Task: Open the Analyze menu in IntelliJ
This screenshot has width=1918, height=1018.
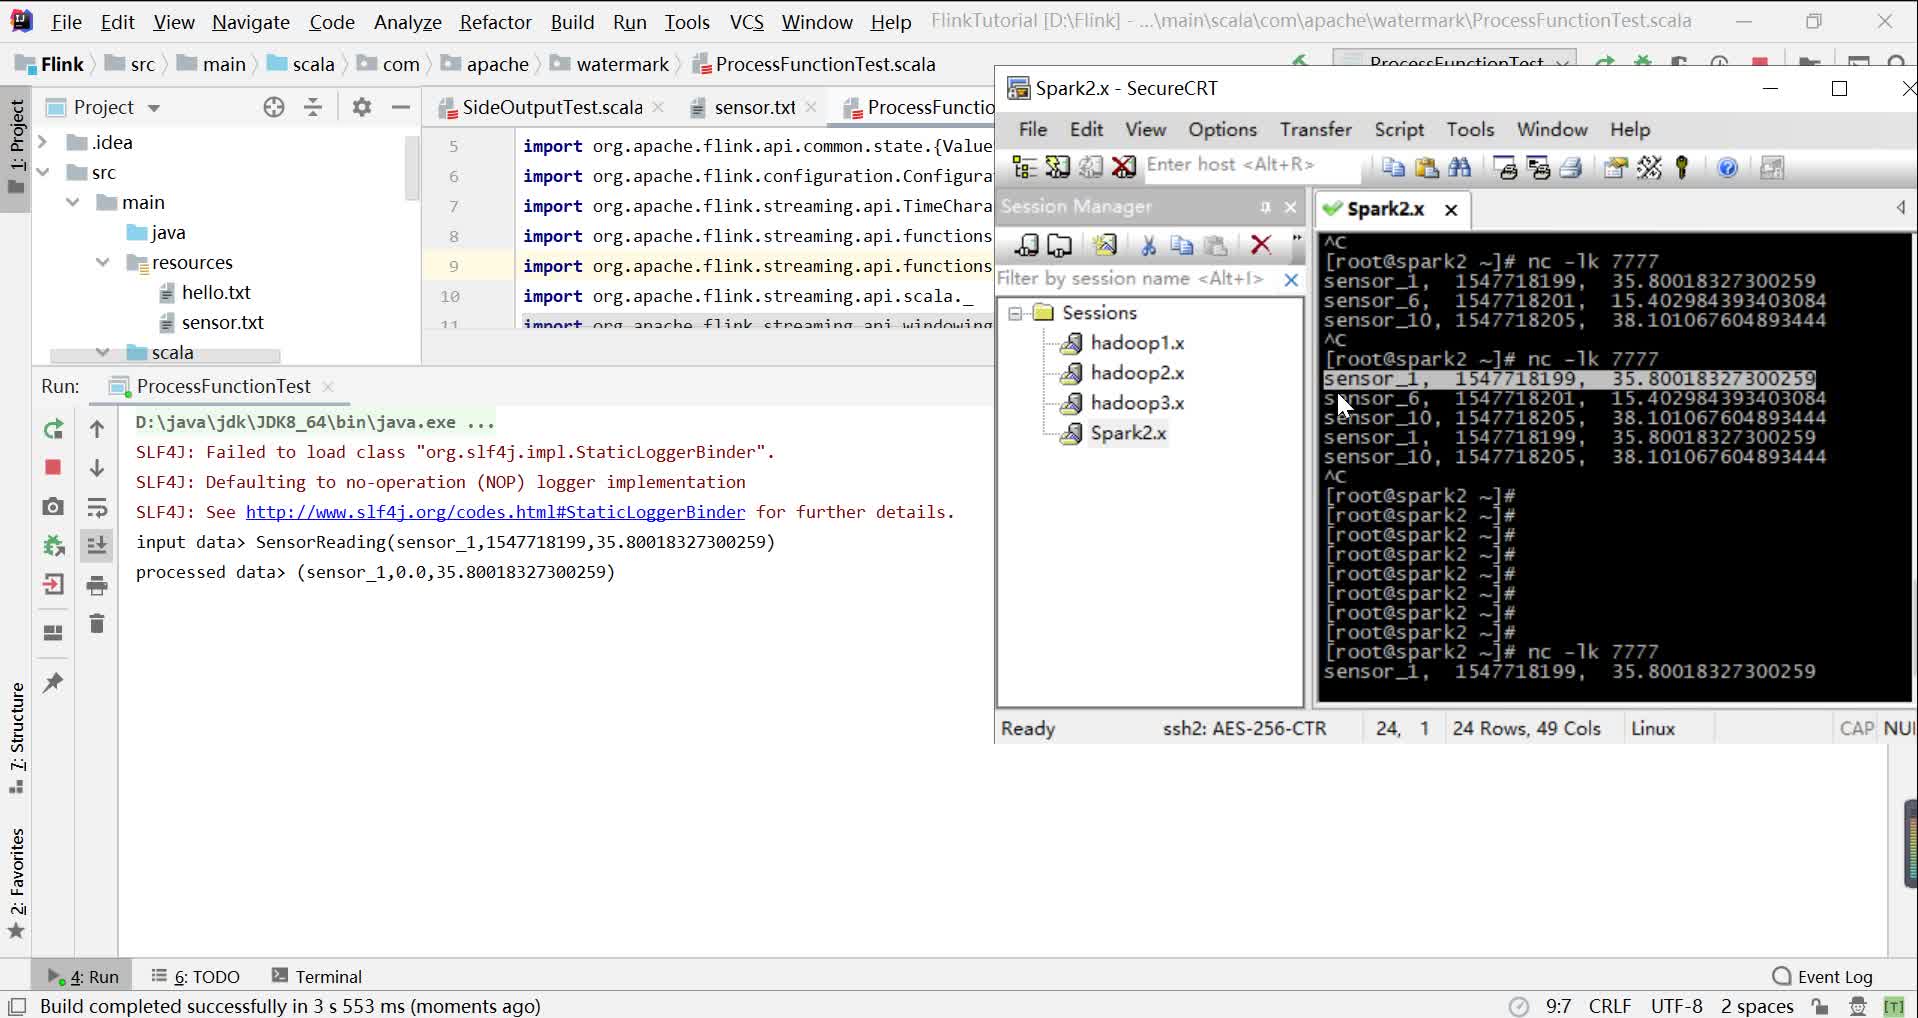Action: pos(407,22)
